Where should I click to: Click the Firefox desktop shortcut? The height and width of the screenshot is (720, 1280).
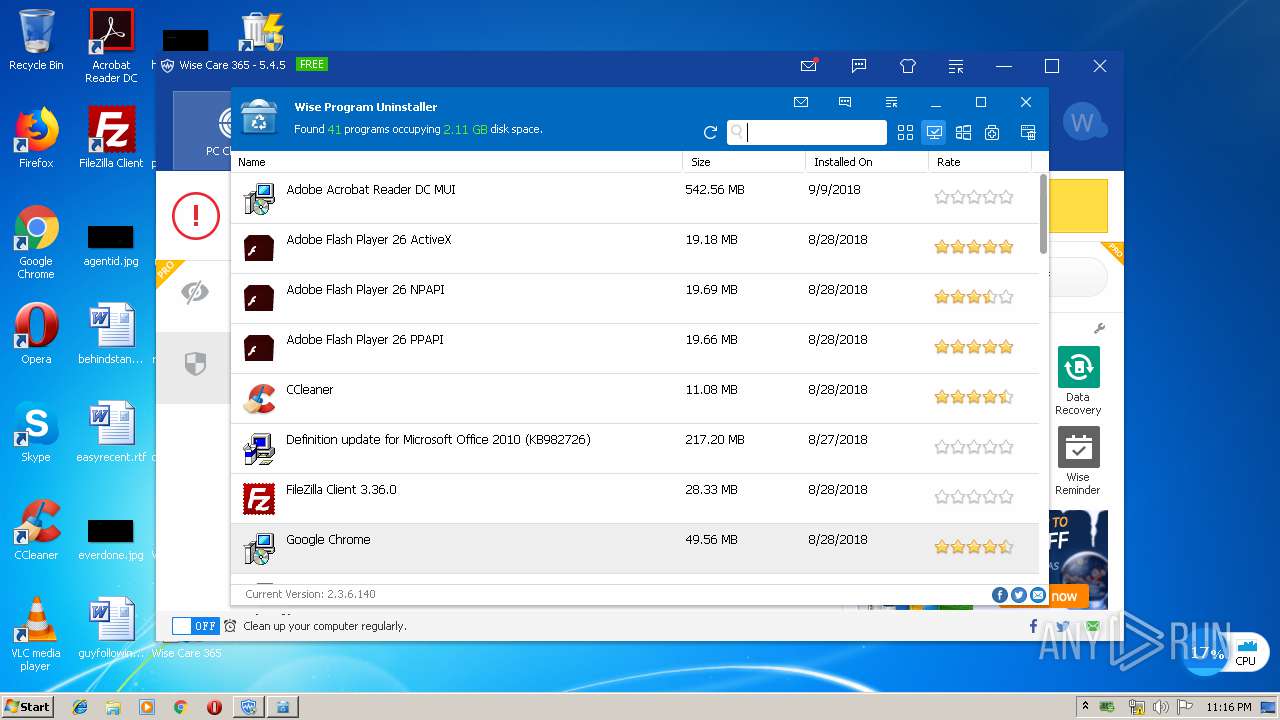pos(36,138)
